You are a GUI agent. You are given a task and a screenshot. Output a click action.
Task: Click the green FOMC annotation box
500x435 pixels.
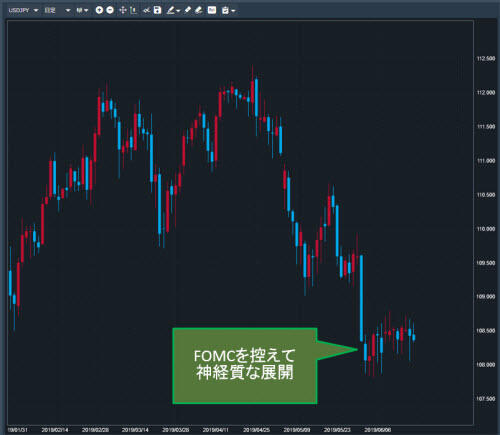point(245,366)
